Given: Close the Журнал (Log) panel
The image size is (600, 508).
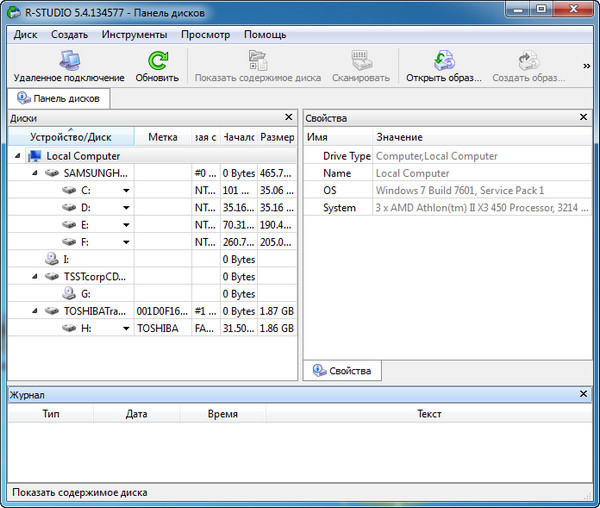Looking at the screenshot, I should (584, 395).
